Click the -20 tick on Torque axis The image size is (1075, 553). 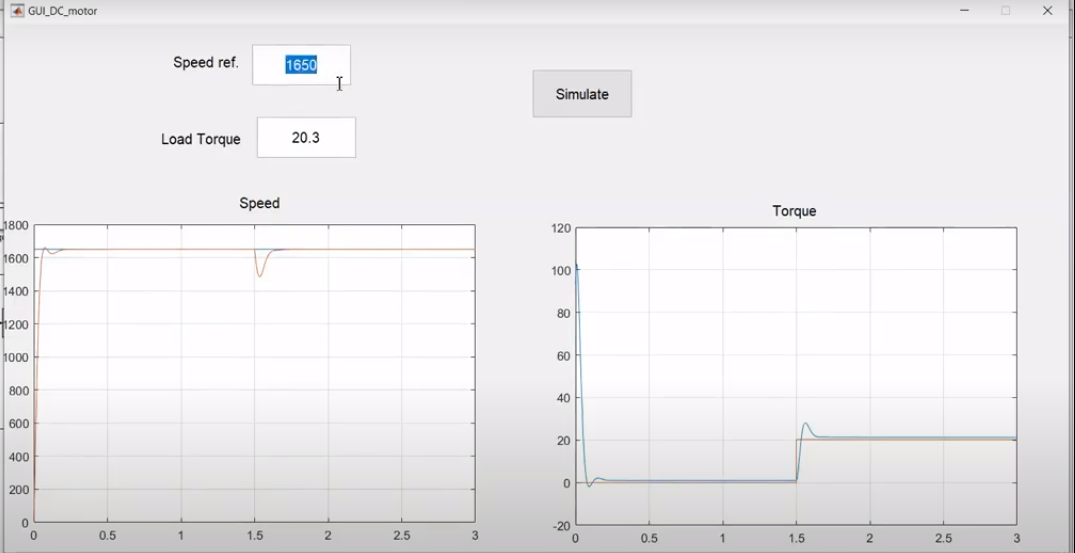click(x=561, y=526)
